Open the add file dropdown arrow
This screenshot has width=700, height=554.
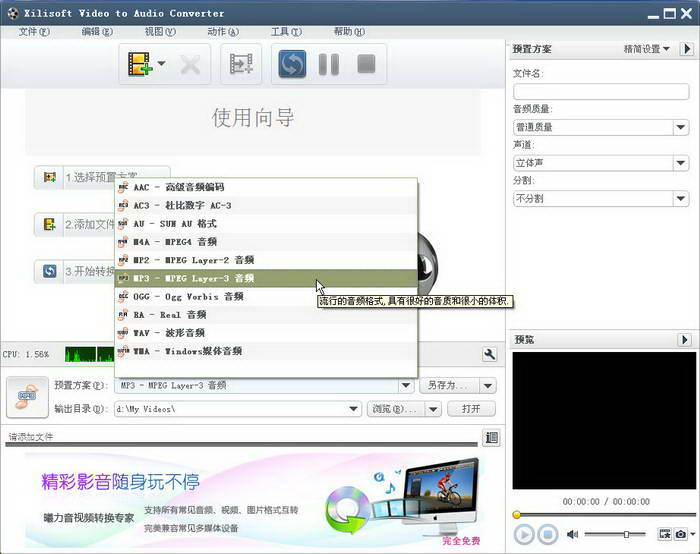coord(161,63)
